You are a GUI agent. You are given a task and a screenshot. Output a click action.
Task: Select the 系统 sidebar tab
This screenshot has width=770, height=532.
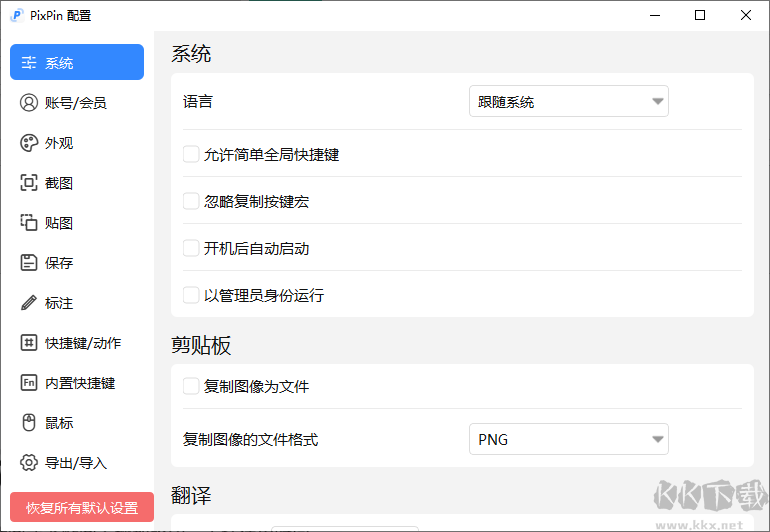[x=77, y=62]
